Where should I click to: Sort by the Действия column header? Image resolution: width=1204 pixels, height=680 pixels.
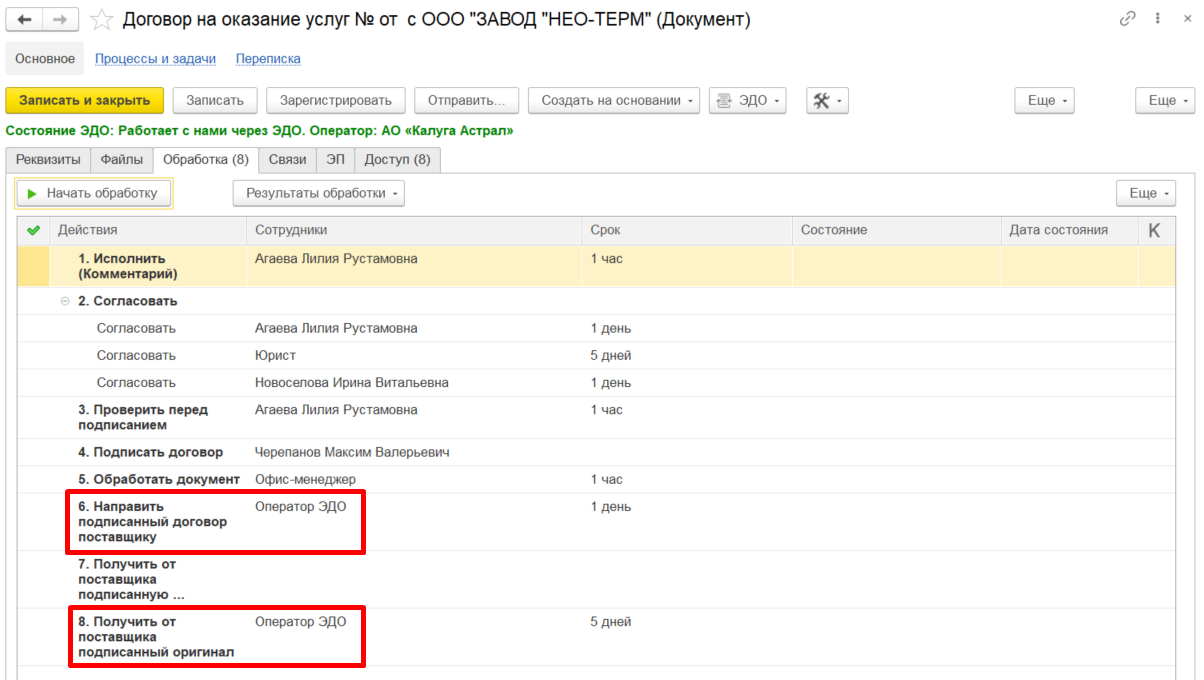click(147, 230)
